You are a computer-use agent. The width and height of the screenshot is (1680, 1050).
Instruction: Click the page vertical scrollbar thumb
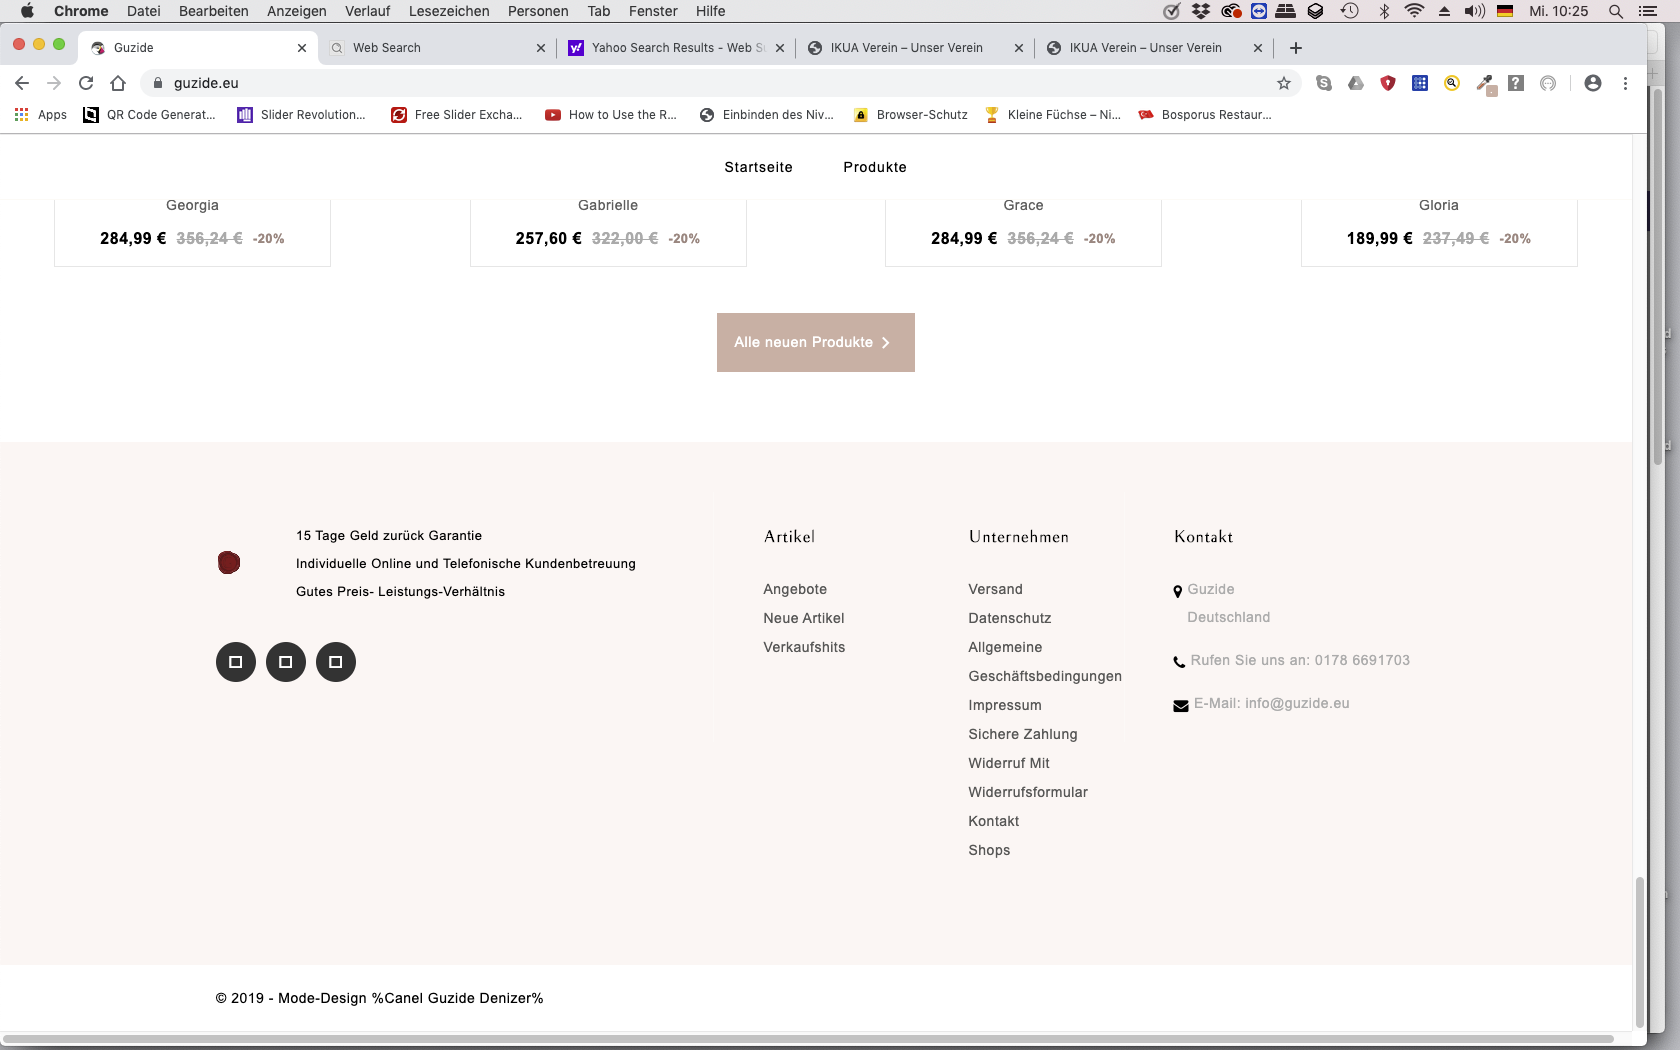(1640, 952)
